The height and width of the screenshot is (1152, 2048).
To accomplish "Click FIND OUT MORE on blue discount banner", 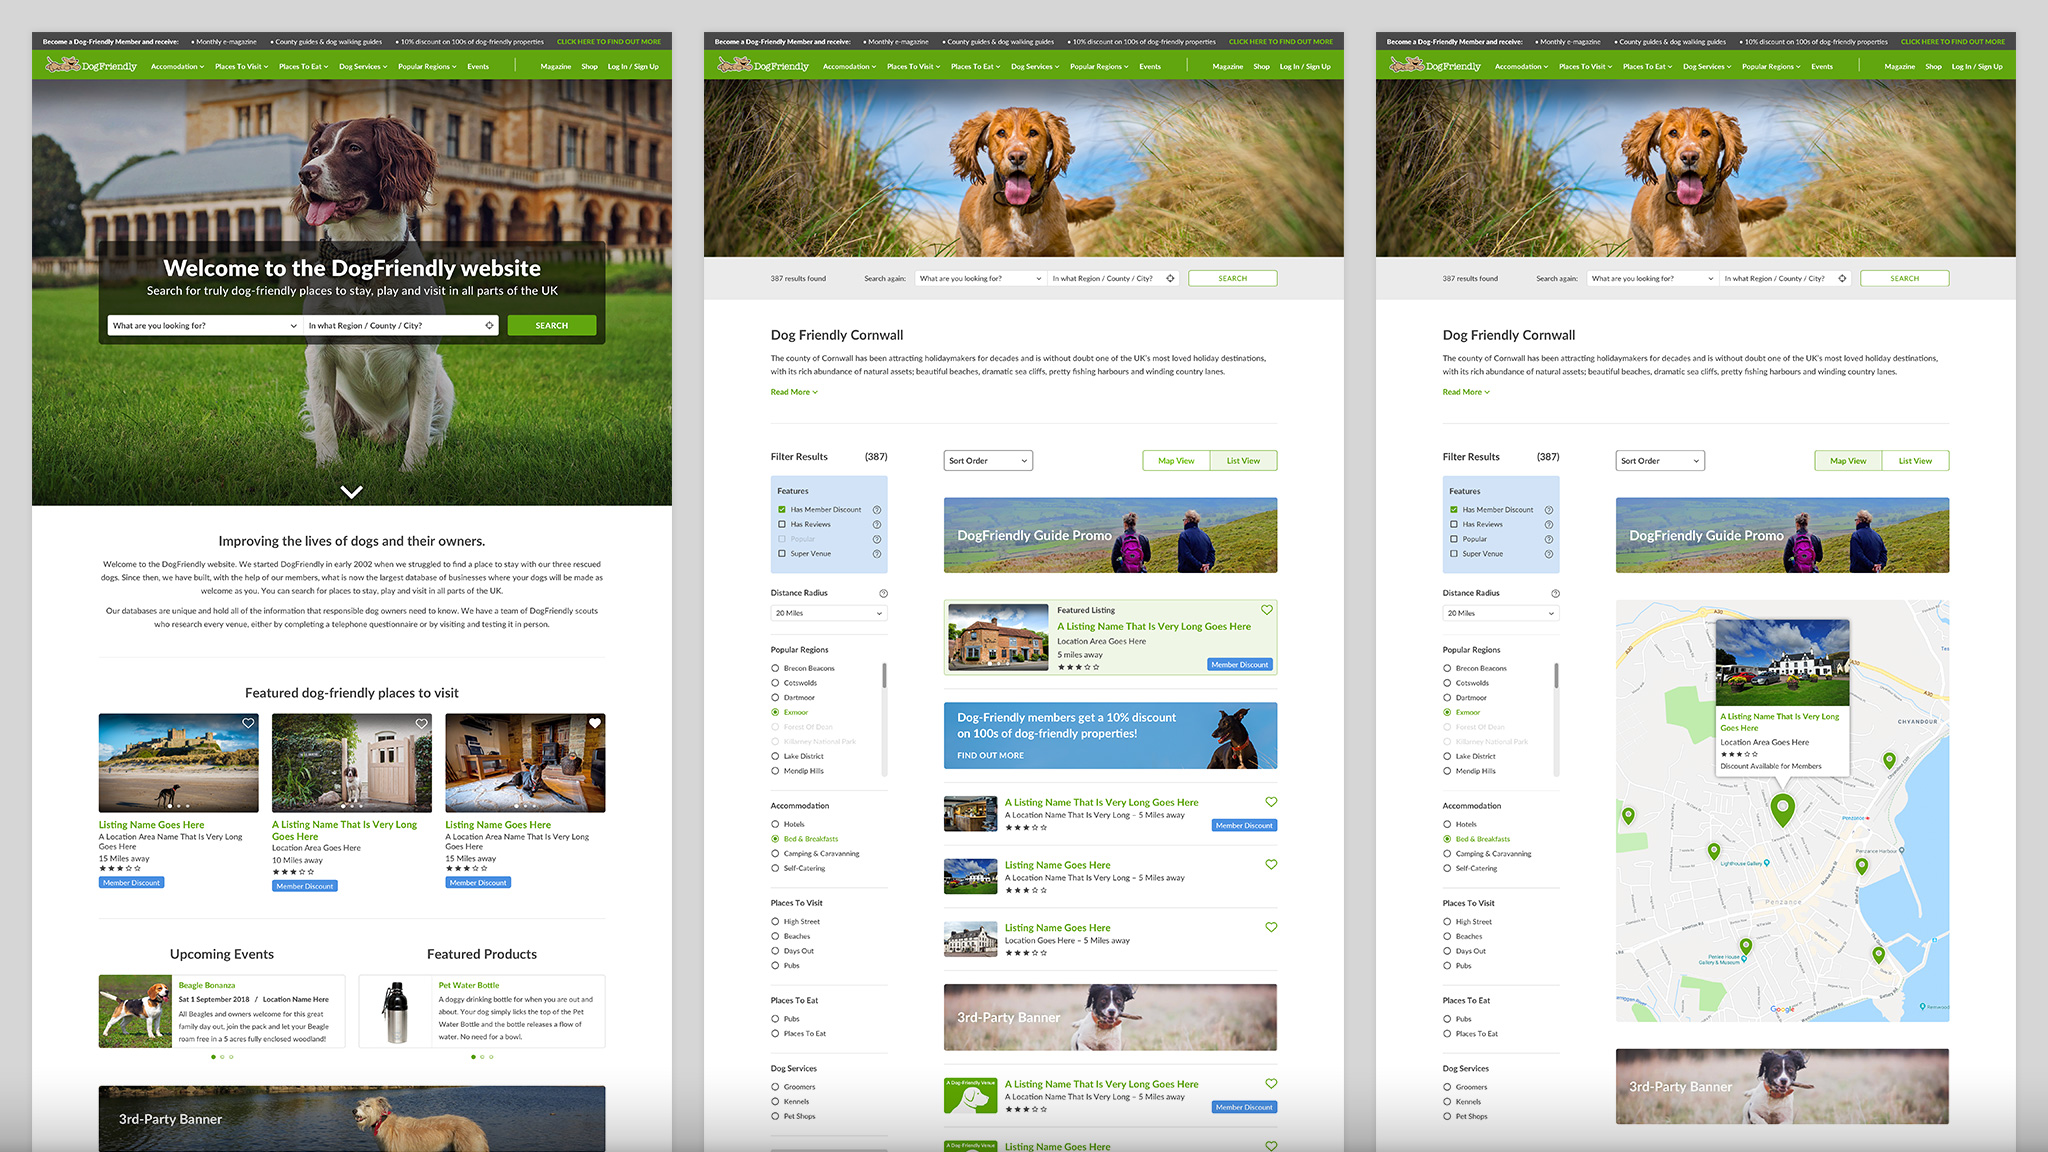I will pyautogui.click(x=990, y=755).
